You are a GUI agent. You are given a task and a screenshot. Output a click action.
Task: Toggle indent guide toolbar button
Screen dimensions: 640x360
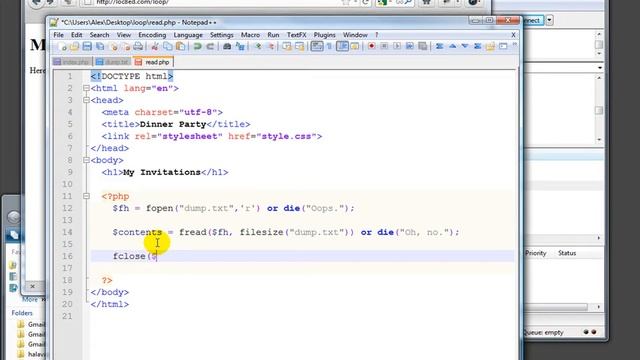342,47
